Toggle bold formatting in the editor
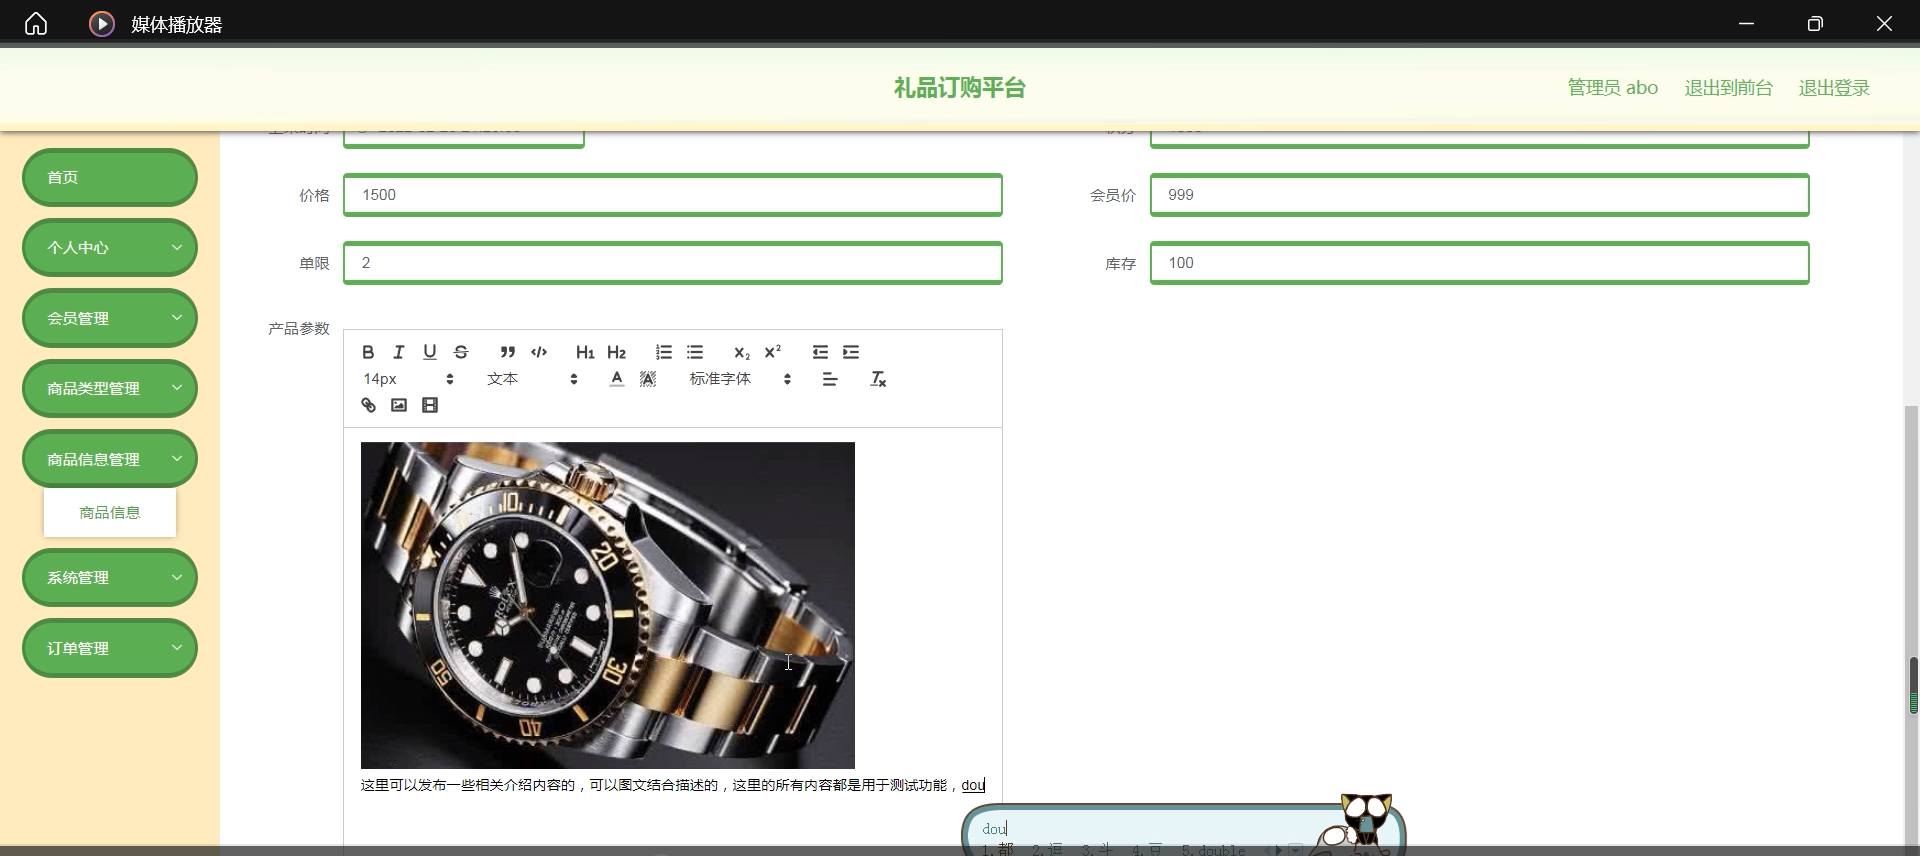1920x856 pixels. coord(368,352)
